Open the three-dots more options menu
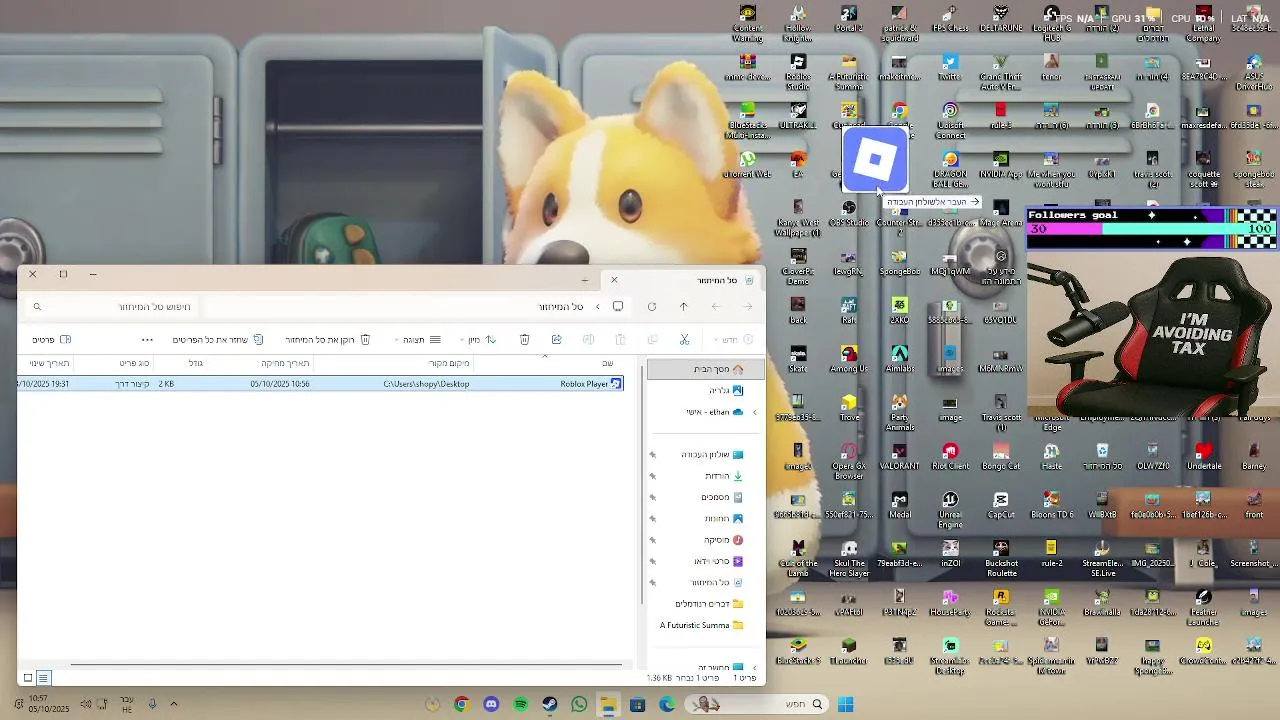Image resolution: width=1280 pixels, height=720 pixels. point(147,340)
